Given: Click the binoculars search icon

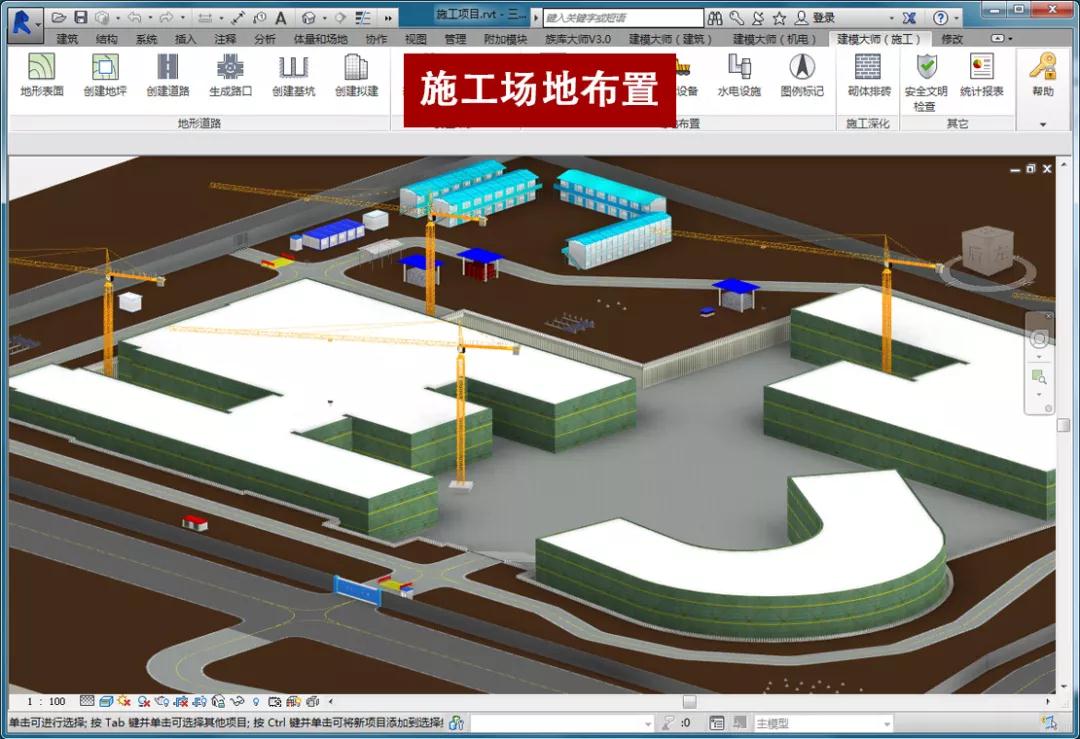Looking at the screenshot, I should (716, 18).
